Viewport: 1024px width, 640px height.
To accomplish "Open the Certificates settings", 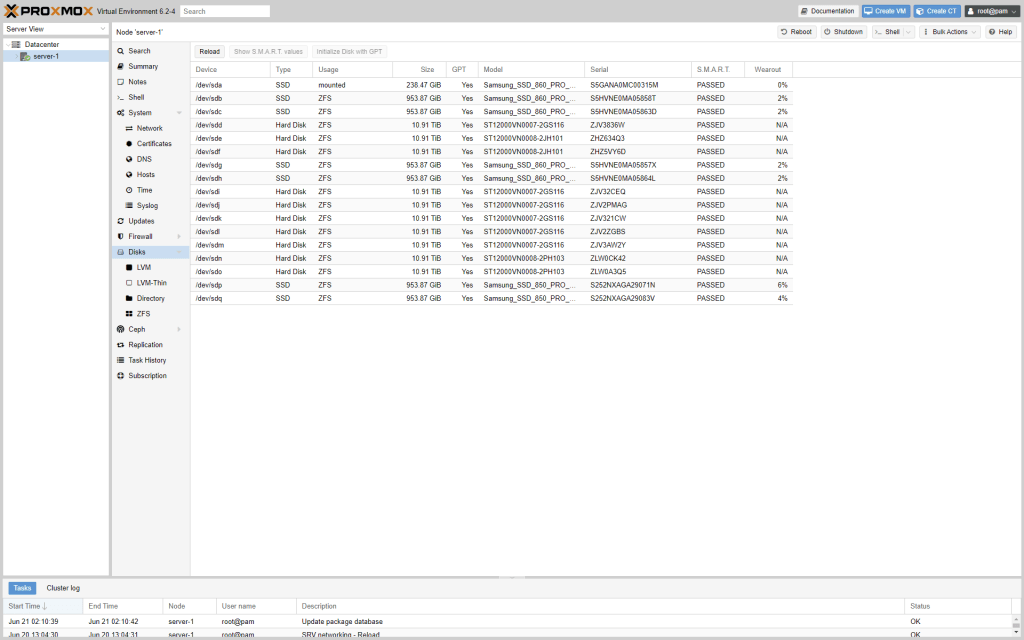I will click(154, 144).
